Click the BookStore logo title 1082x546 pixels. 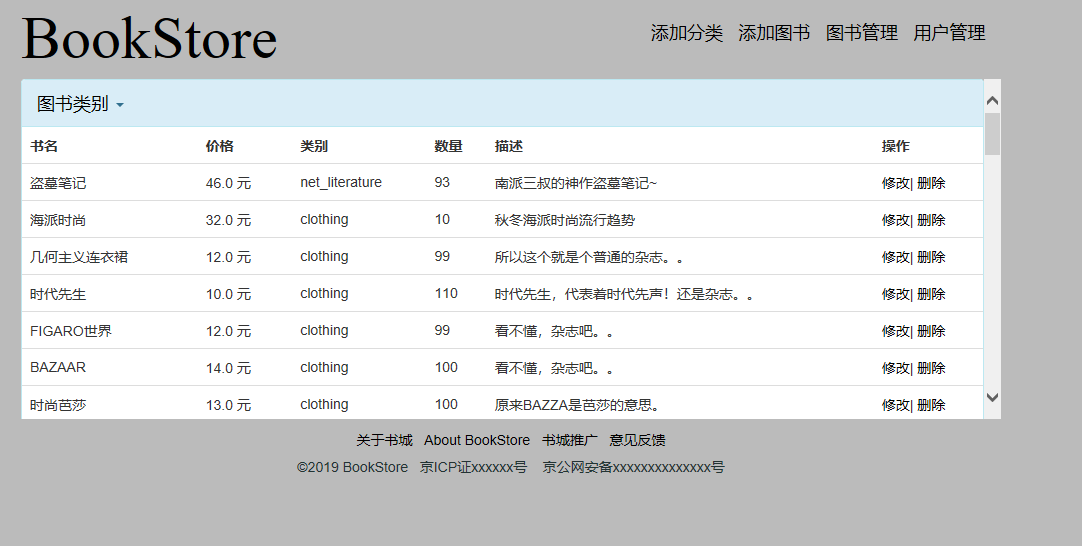(149, 39)
